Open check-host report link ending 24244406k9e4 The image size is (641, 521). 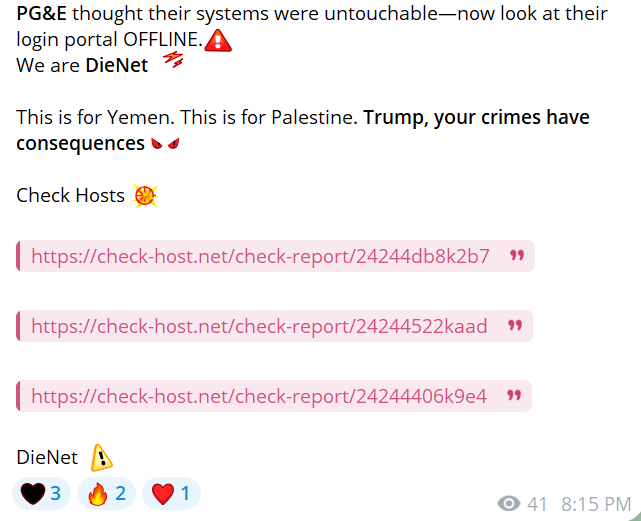(x=258, y=396)
